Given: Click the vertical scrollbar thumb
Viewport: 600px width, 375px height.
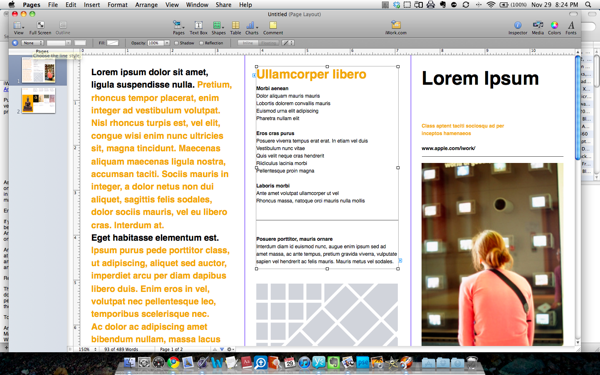Looking at the screenshot, I should (x=577, y=107).
